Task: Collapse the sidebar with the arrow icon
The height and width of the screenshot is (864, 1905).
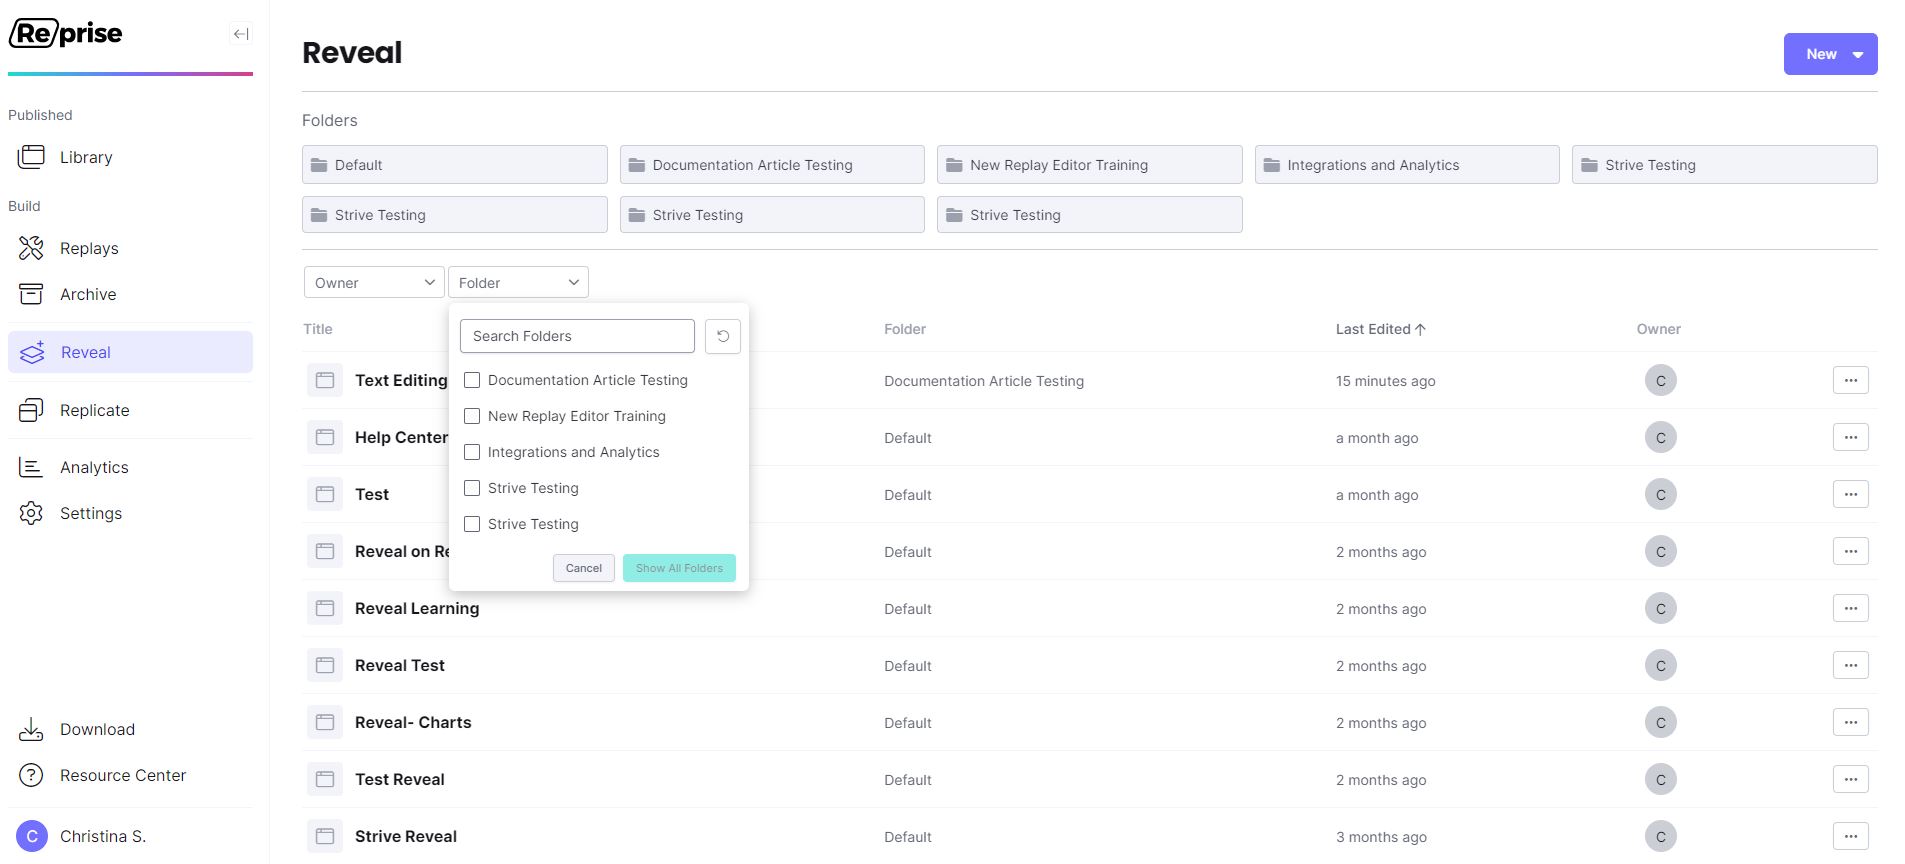Action: (241, 34)
